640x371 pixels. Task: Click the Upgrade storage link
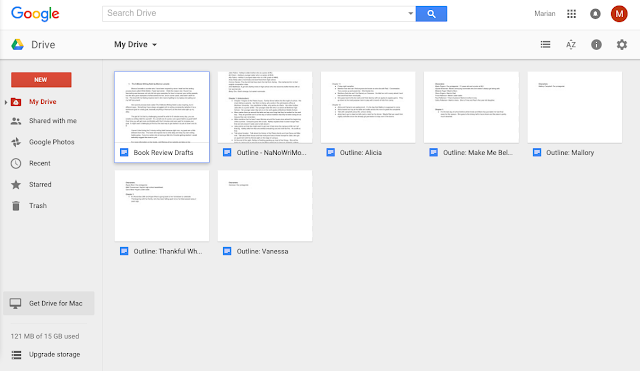click(x=55, y=355)
